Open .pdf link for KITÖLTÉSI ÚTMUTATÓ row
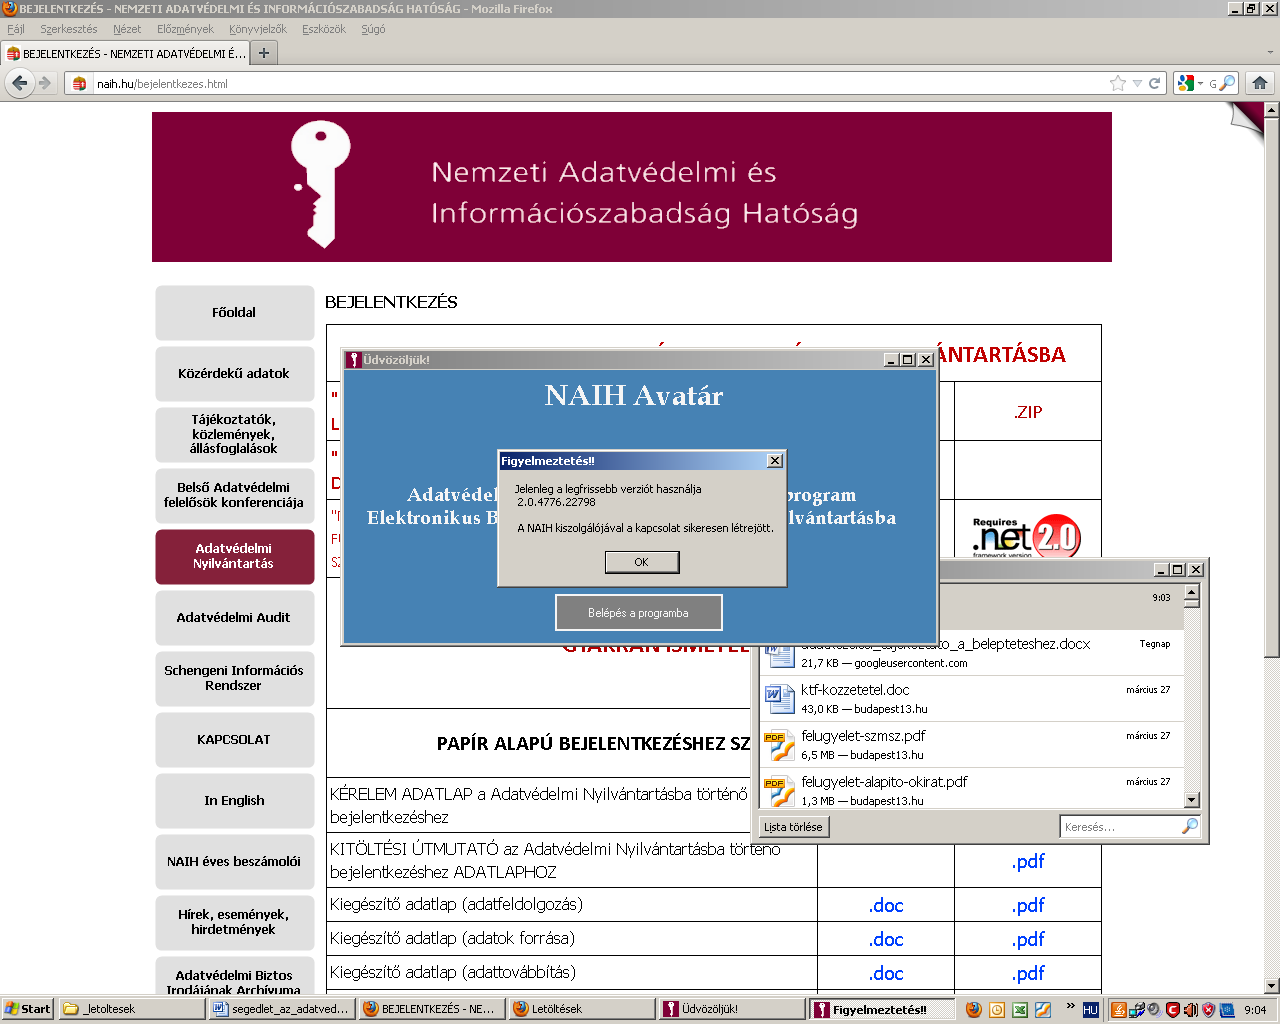The height and width of the screenshot is (1024, 1280). 1028,861
